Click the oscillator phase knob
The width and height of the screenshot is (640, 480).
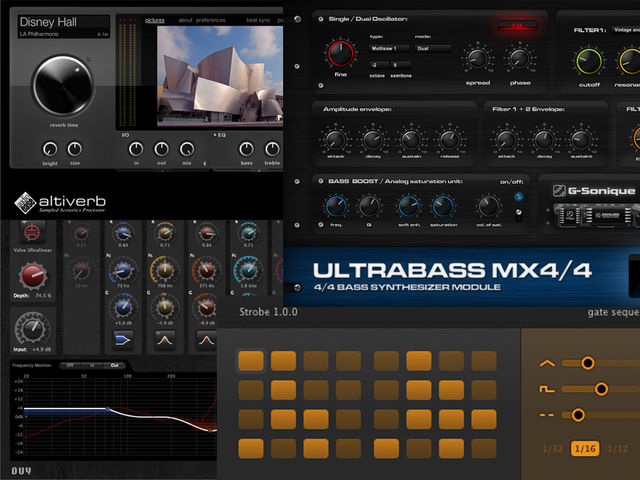[520, 59]
